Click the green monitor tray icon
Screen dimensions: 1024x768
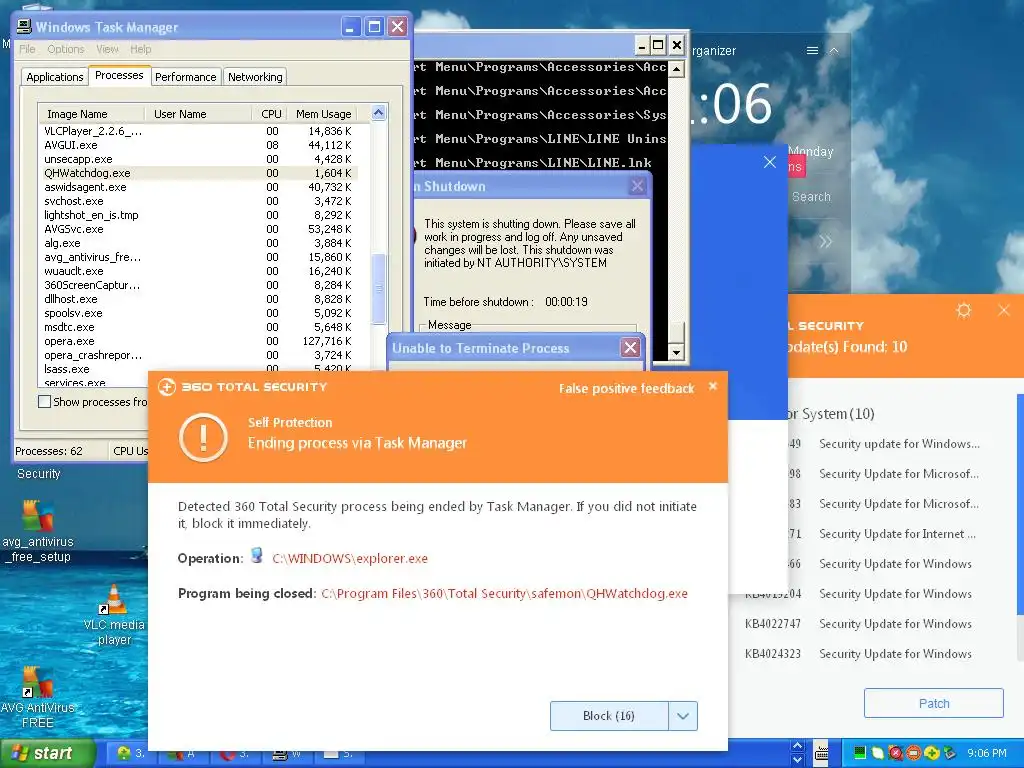click(x=859, y=753)
